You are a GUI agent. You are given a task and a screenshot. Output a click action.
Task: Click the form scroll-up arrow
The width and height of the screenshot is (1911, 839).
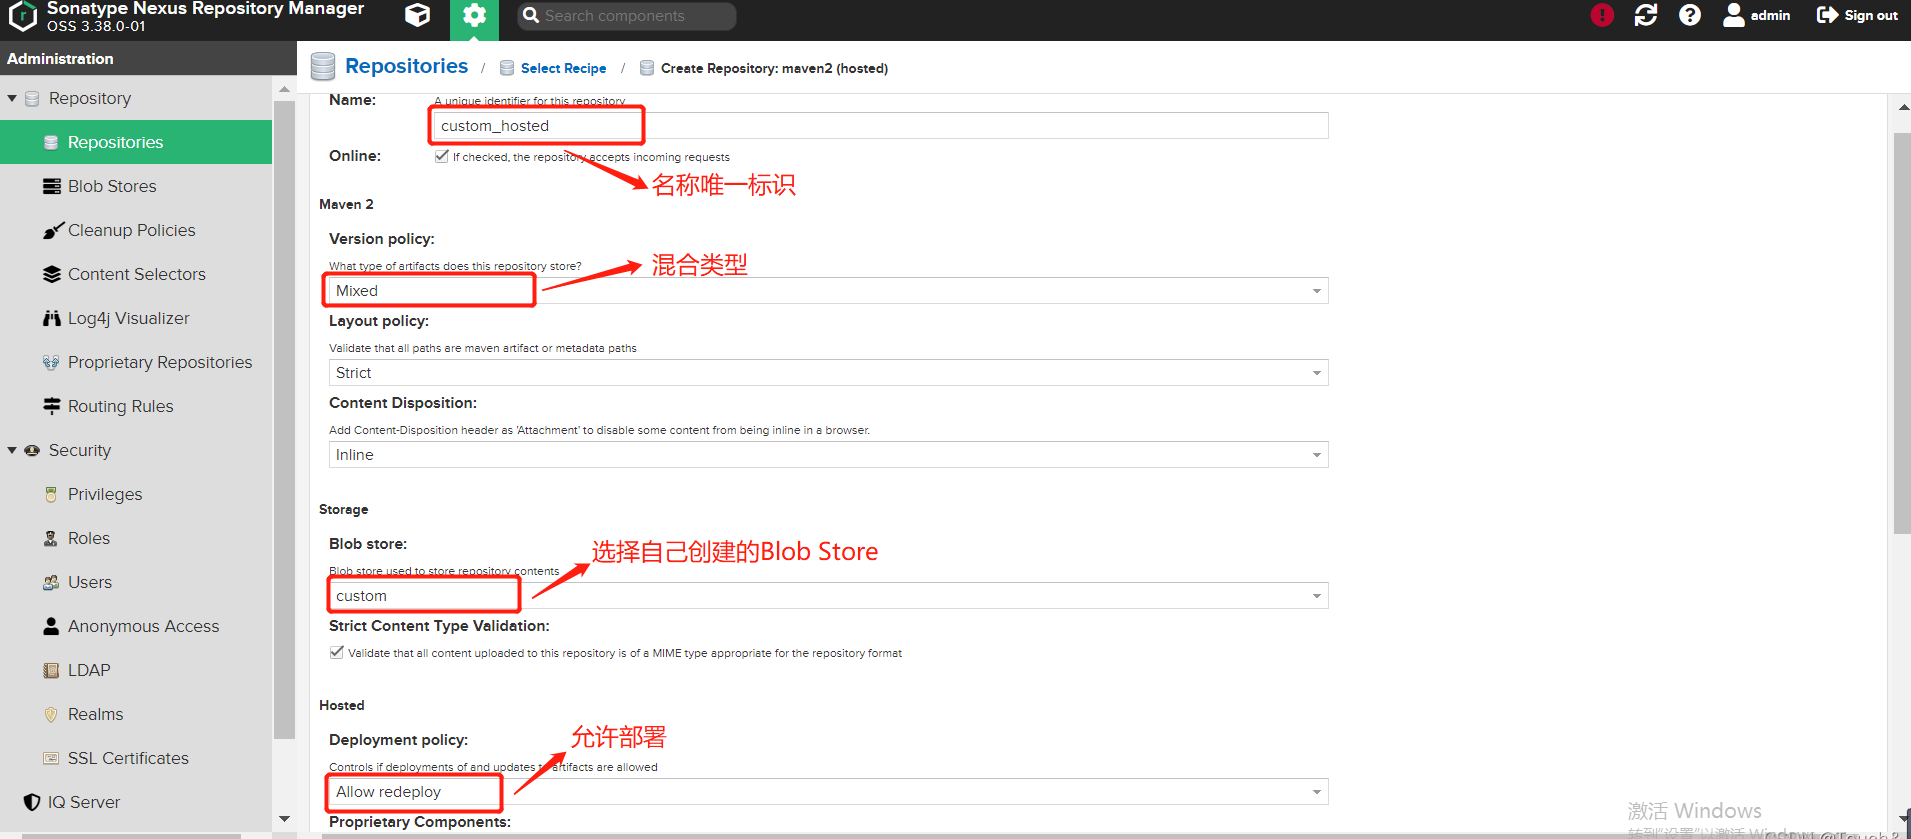[1903, 107]
